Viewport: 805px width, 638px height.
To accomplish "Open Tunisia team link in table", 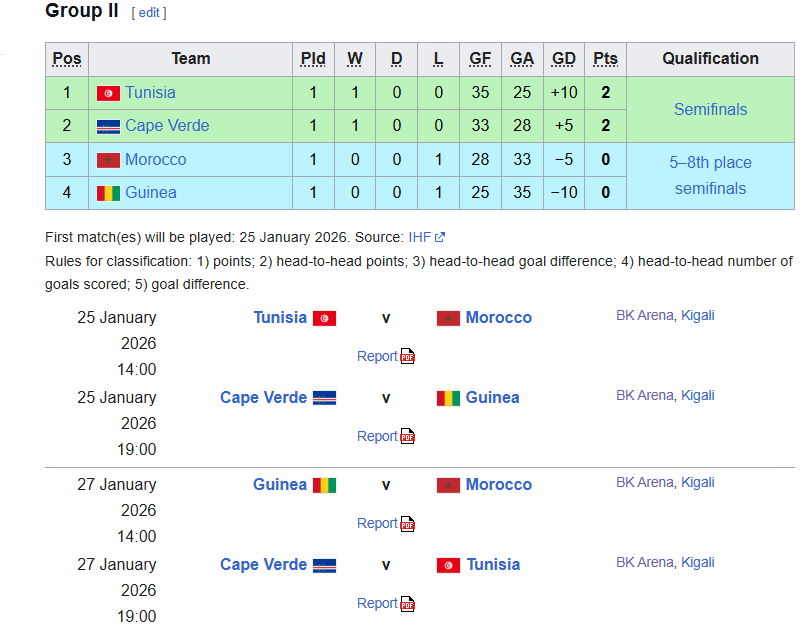I will point(150,92).
